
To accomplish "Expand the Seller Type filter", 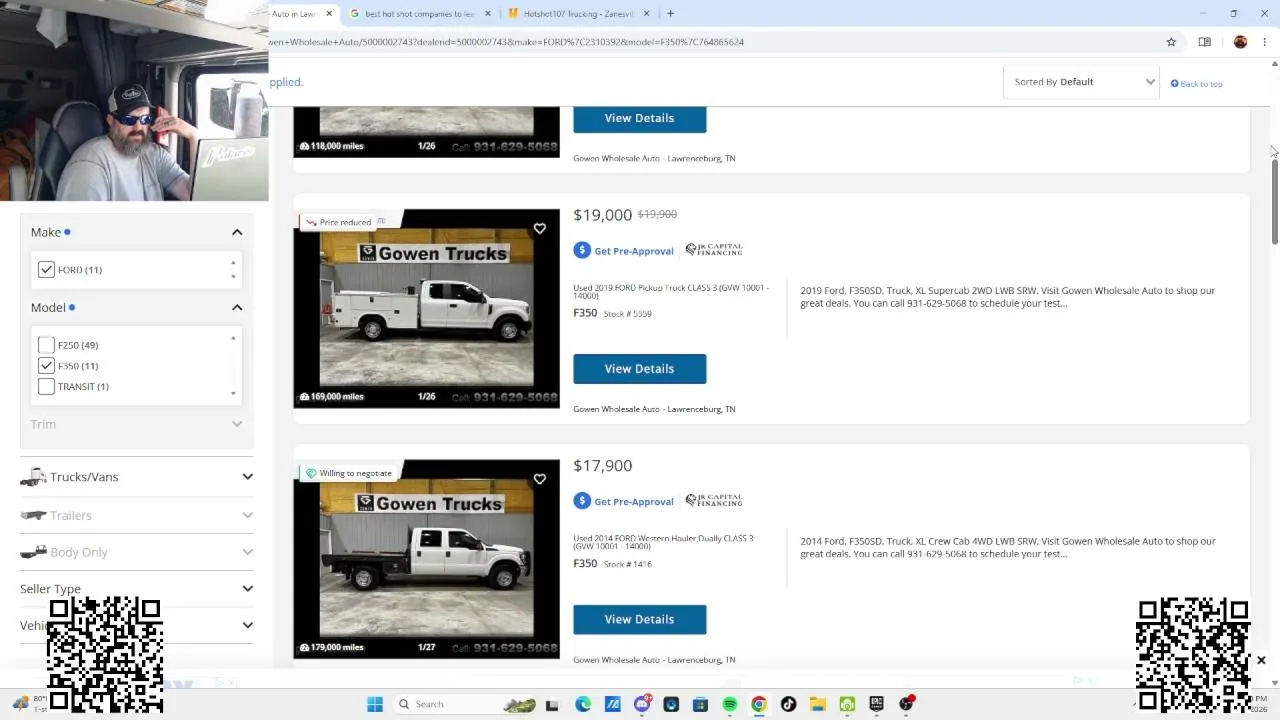I will pos(137,589).
